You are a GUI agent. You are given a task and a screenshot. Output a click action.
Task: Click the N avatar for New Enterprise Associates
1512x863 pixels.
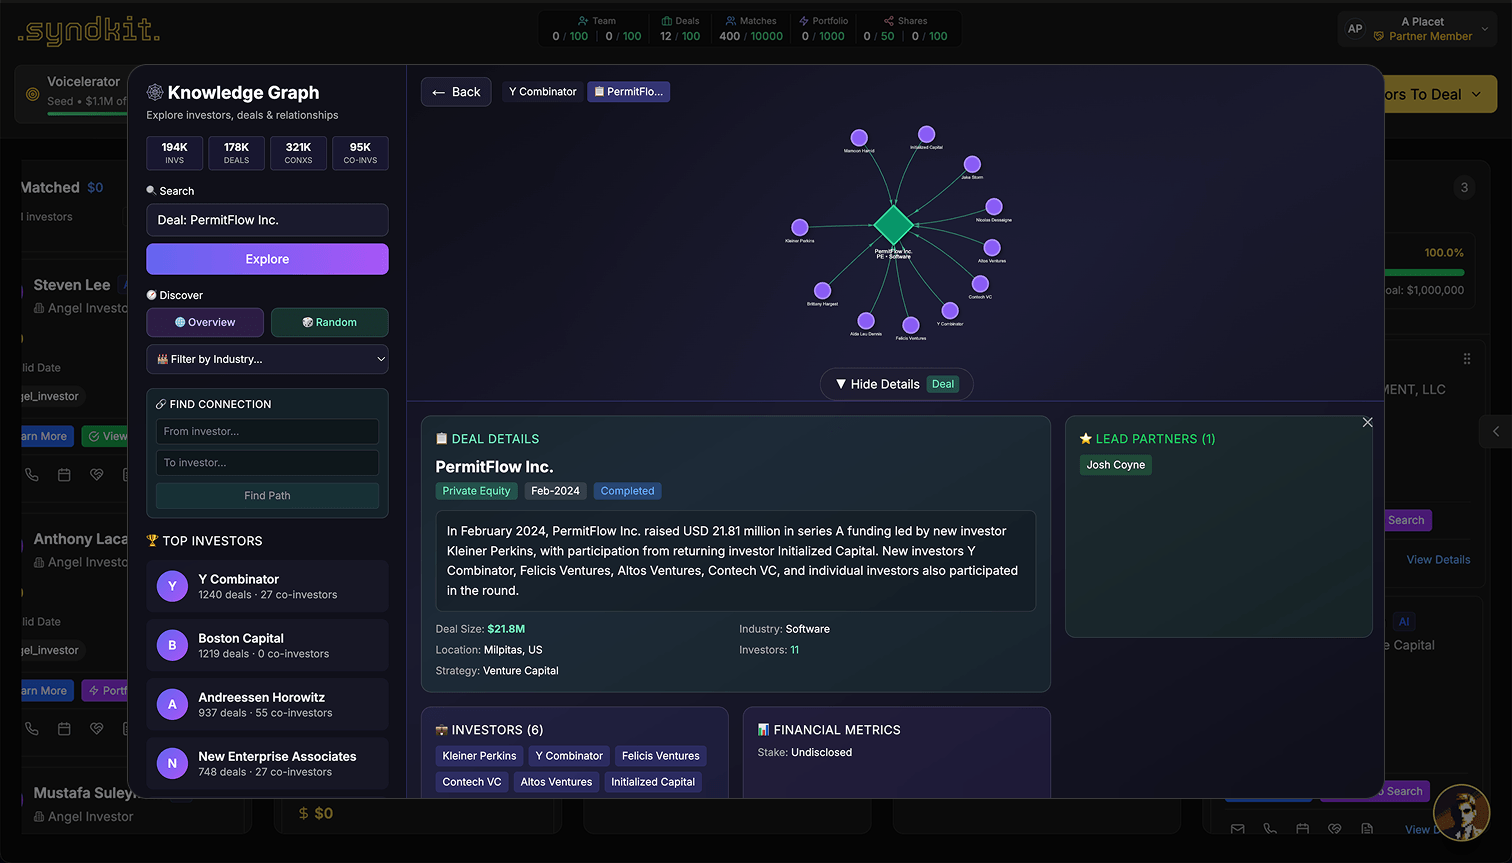[x=172, y=763]
